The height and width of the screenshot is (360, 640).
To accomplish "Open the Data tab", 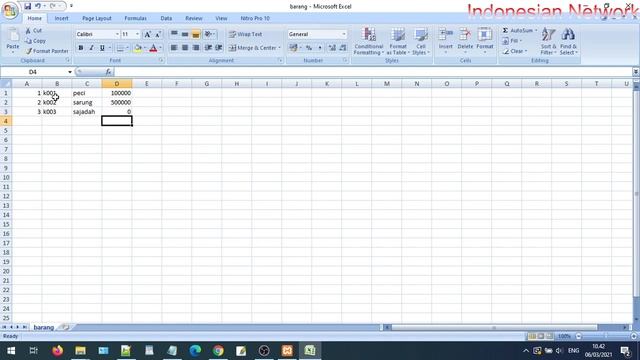I will point(166,18).
